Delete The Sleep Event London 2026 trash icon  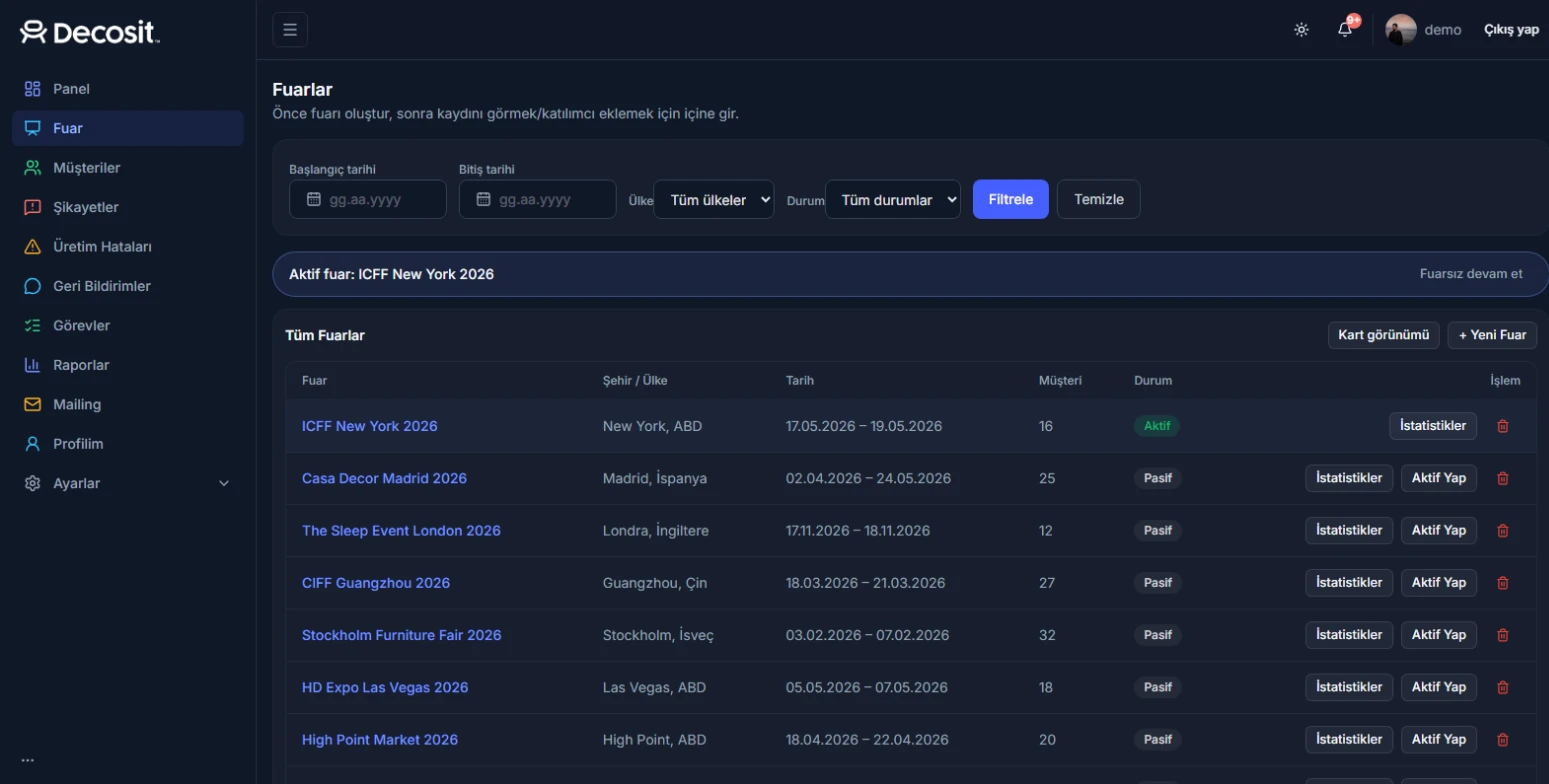click(x=1502, y=530)
